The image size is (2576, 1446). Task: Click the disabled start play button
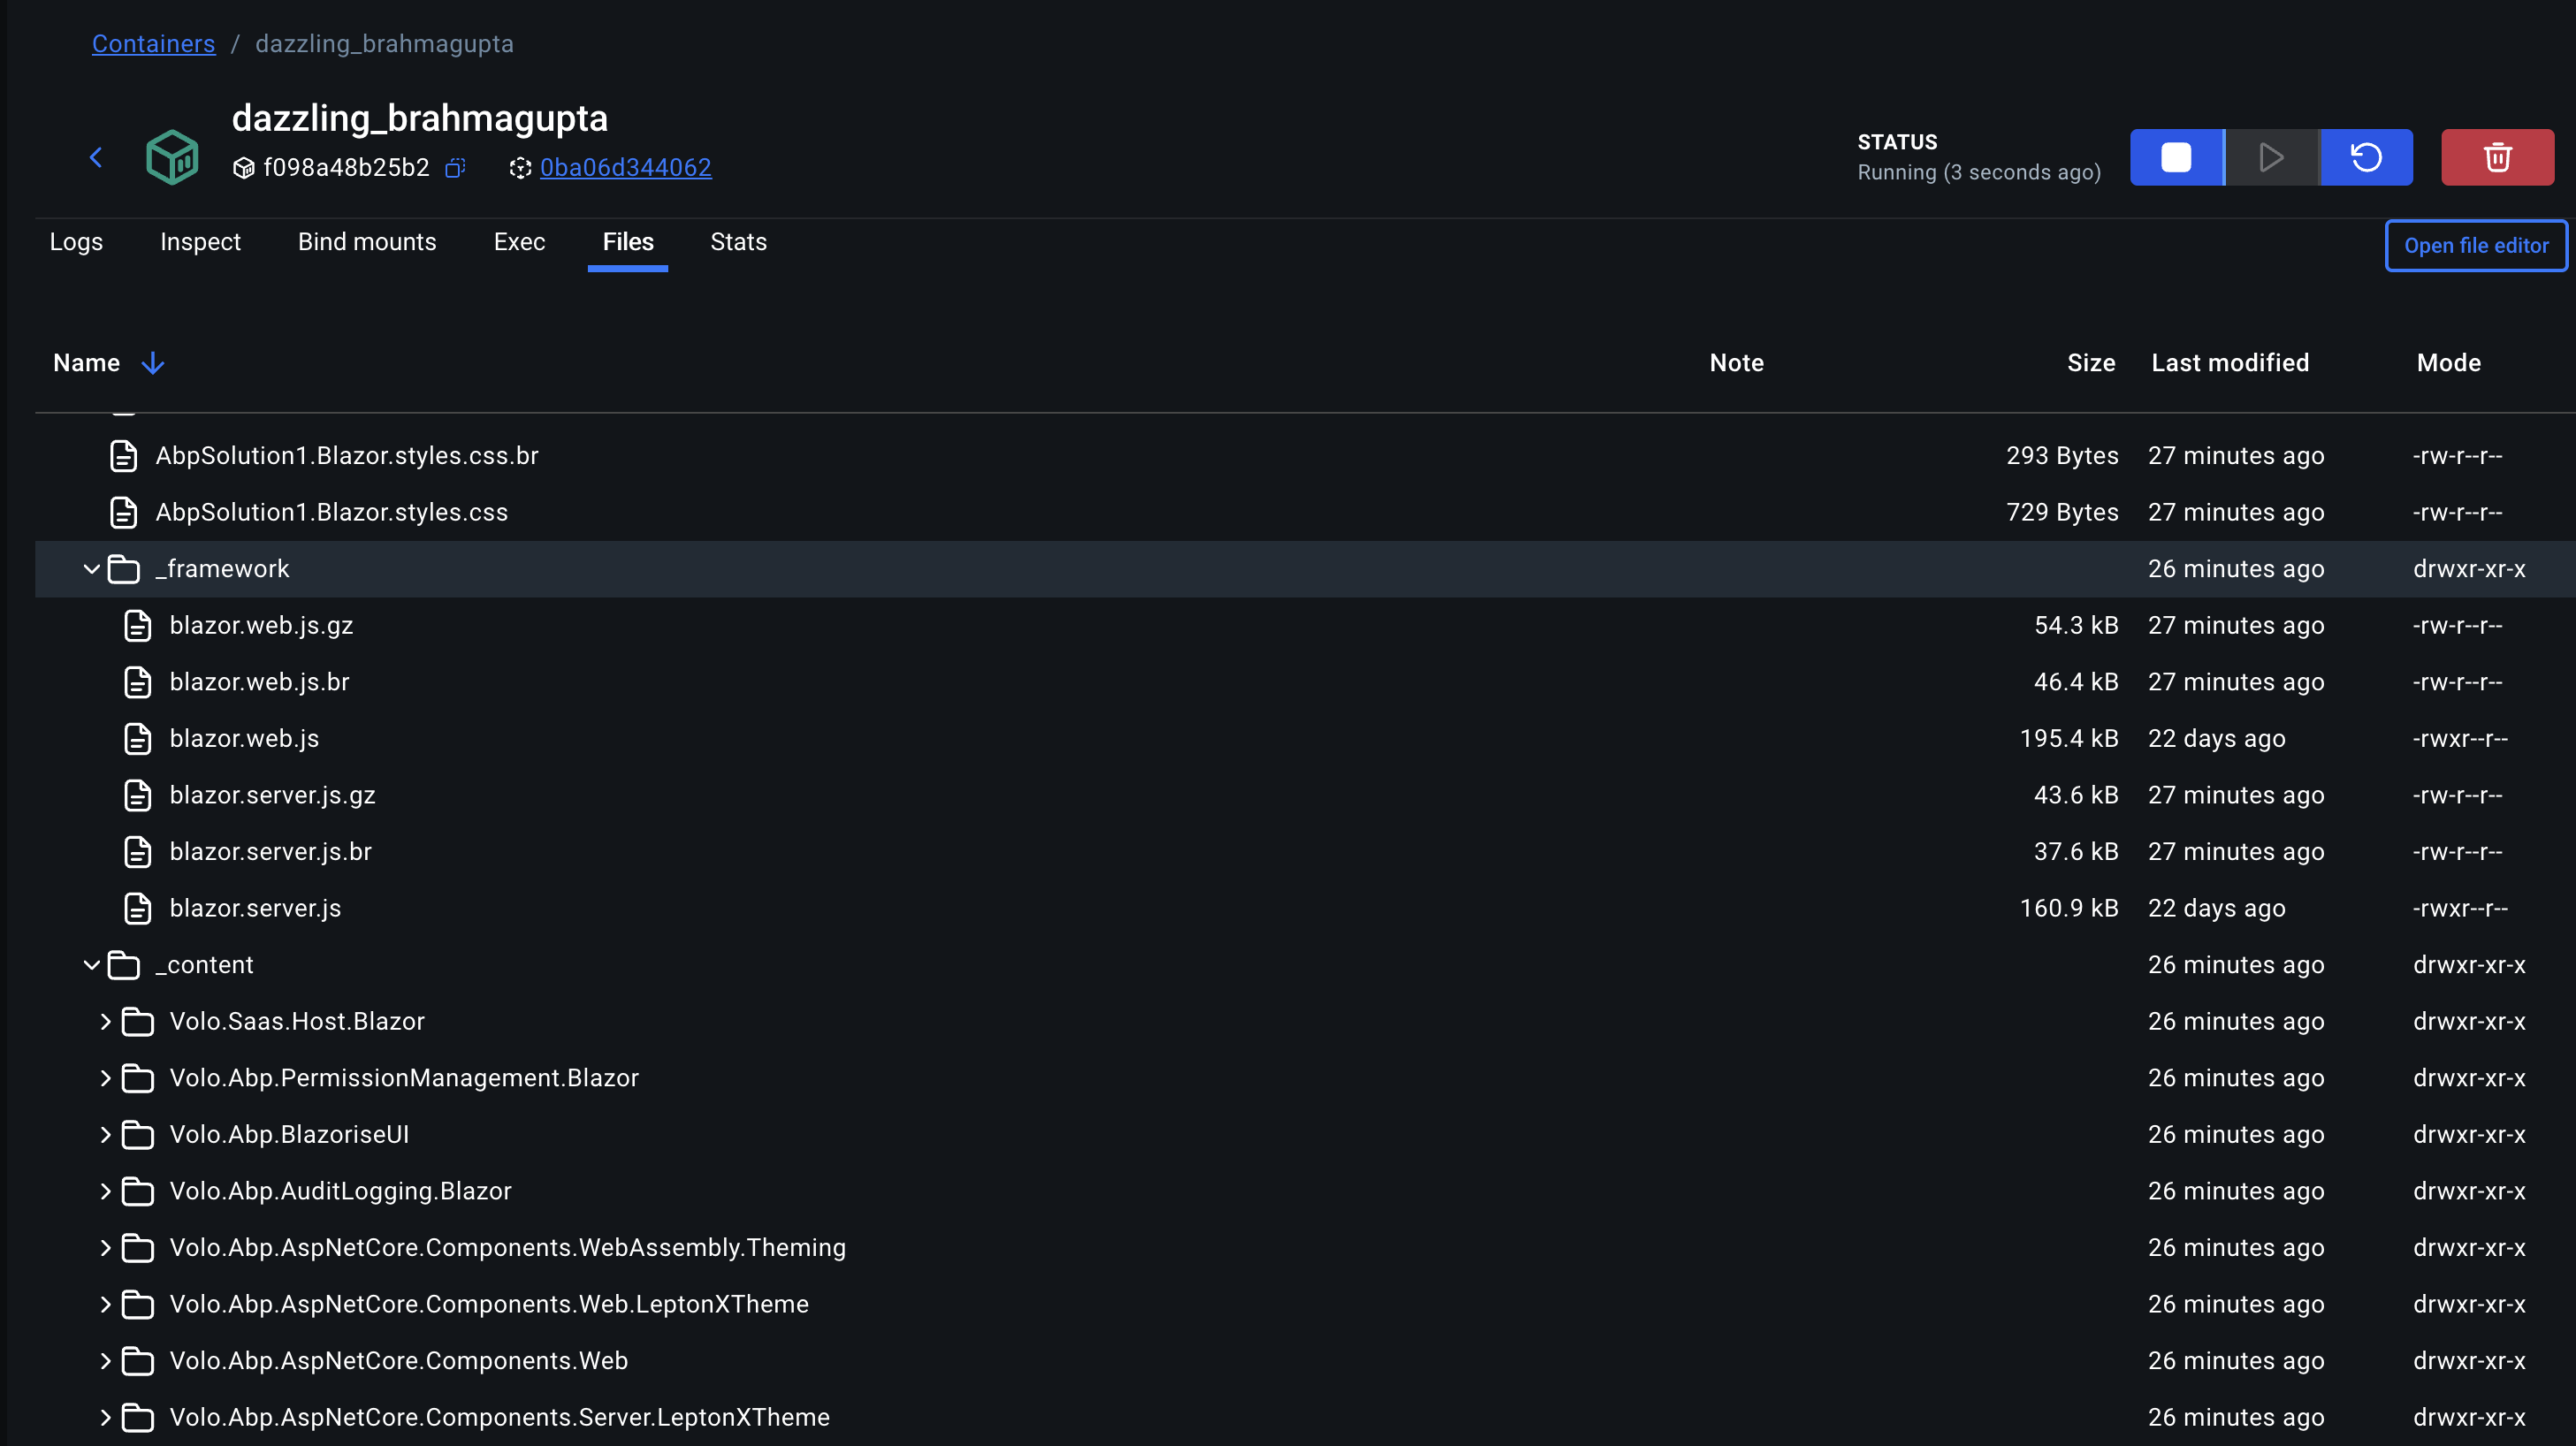(2271, 157)
